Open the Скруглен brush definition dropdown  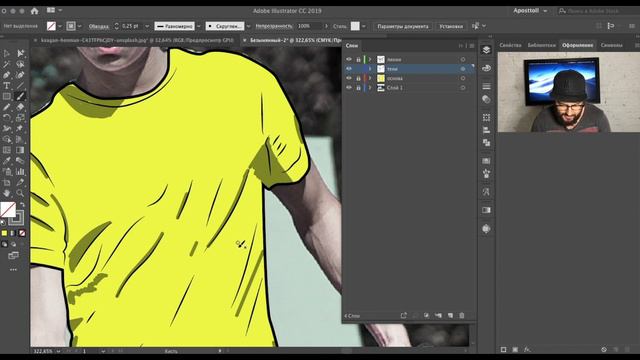tap(248, 26)
